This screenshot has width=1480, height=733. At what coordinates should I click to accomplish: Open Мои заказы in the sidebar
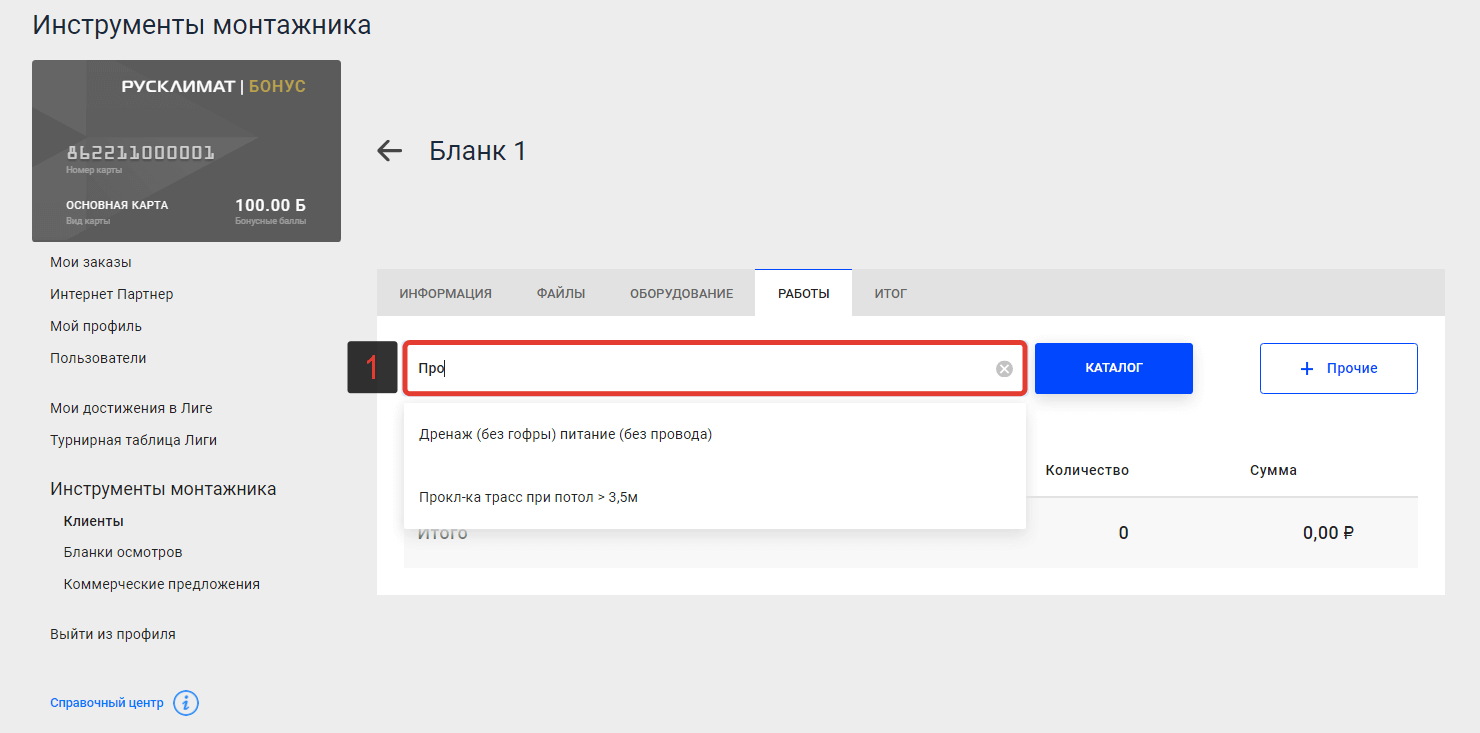pos(91,262)
